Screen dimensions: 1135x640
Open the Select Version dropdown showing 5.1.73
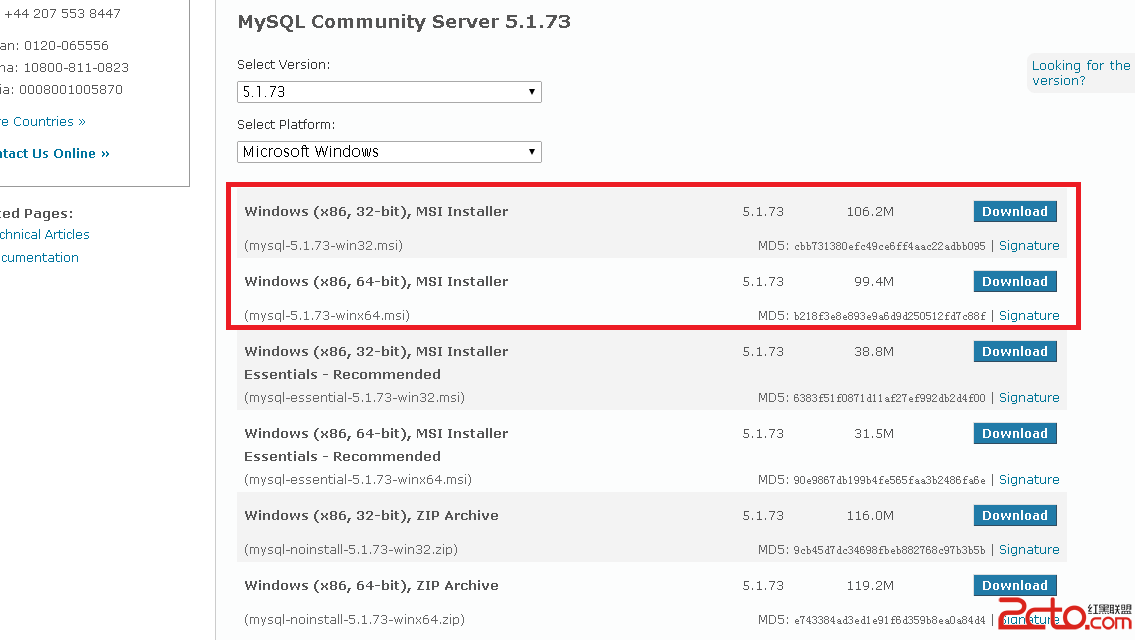click(389, 92)
